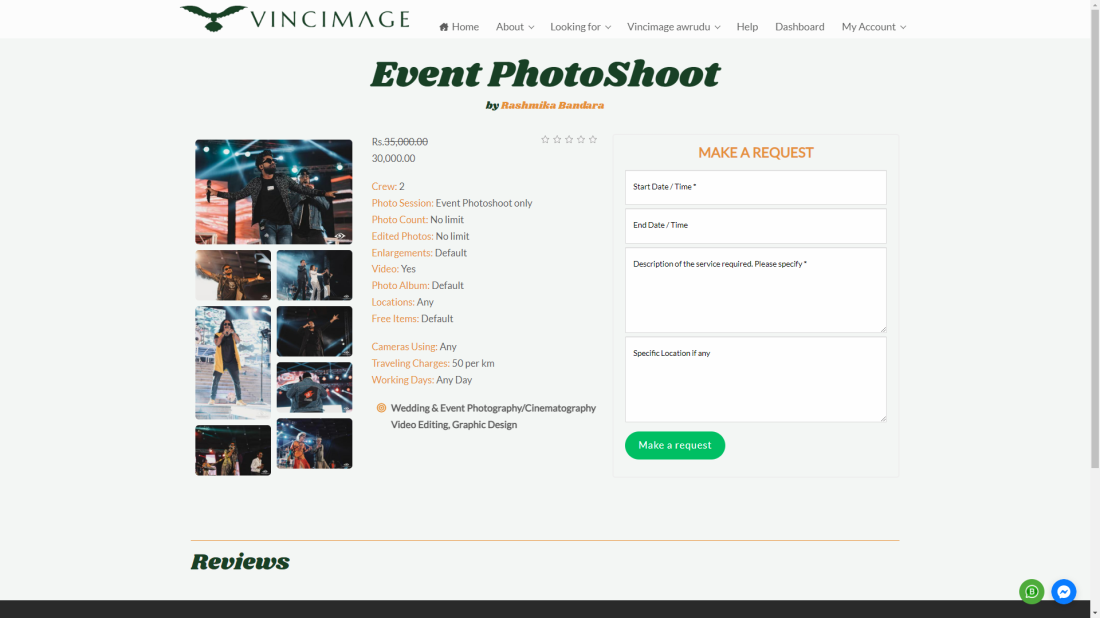Click the Video: Yes detail line

coord(394,269)
